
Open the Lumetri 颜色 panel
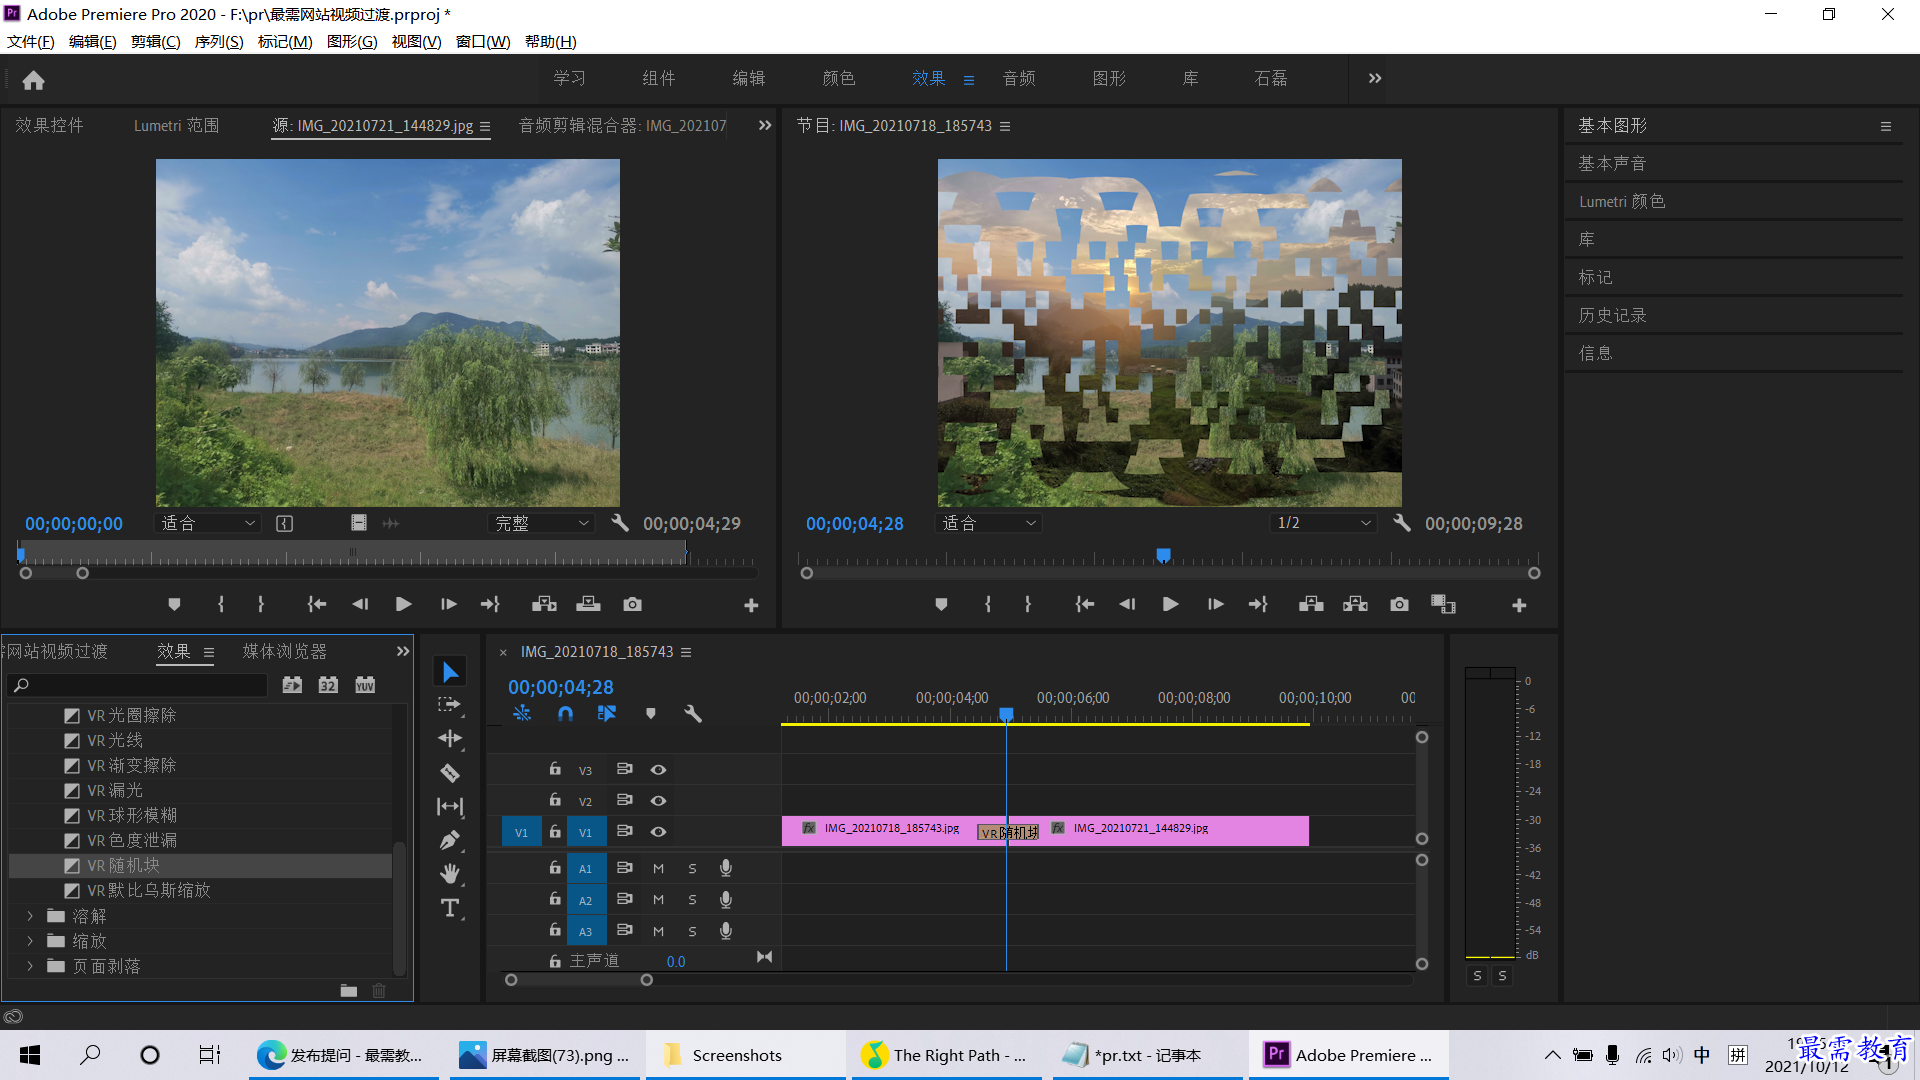pos(1622,202)
